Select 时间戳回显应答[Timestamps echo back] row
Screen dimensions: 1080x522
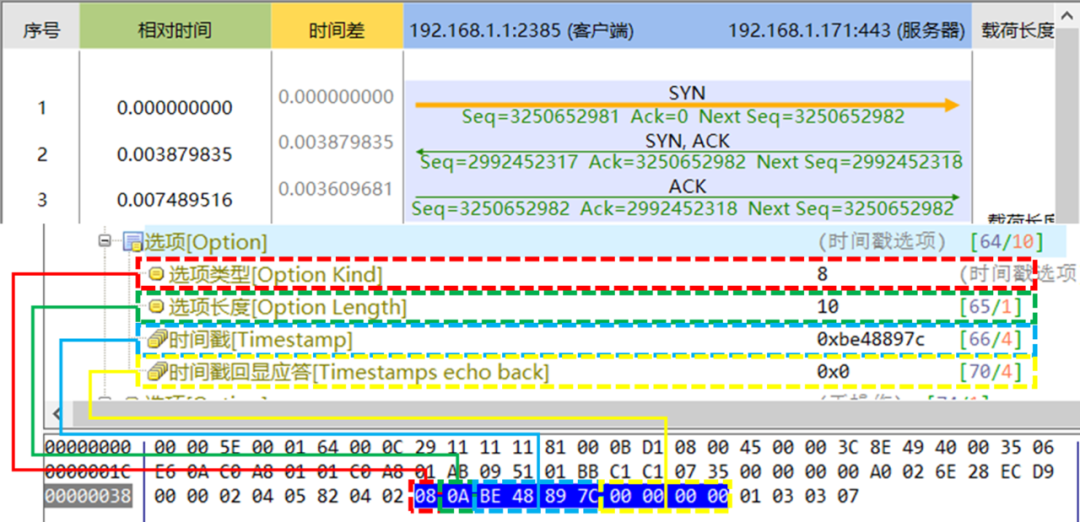(x=586, y=373)
